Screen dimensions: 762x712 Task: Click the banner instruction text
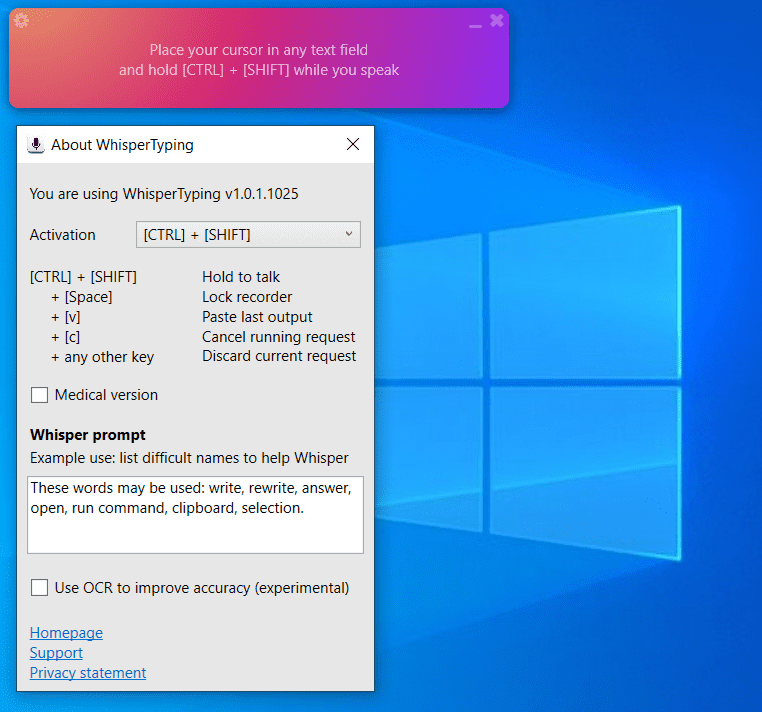[x=259, y=60]
